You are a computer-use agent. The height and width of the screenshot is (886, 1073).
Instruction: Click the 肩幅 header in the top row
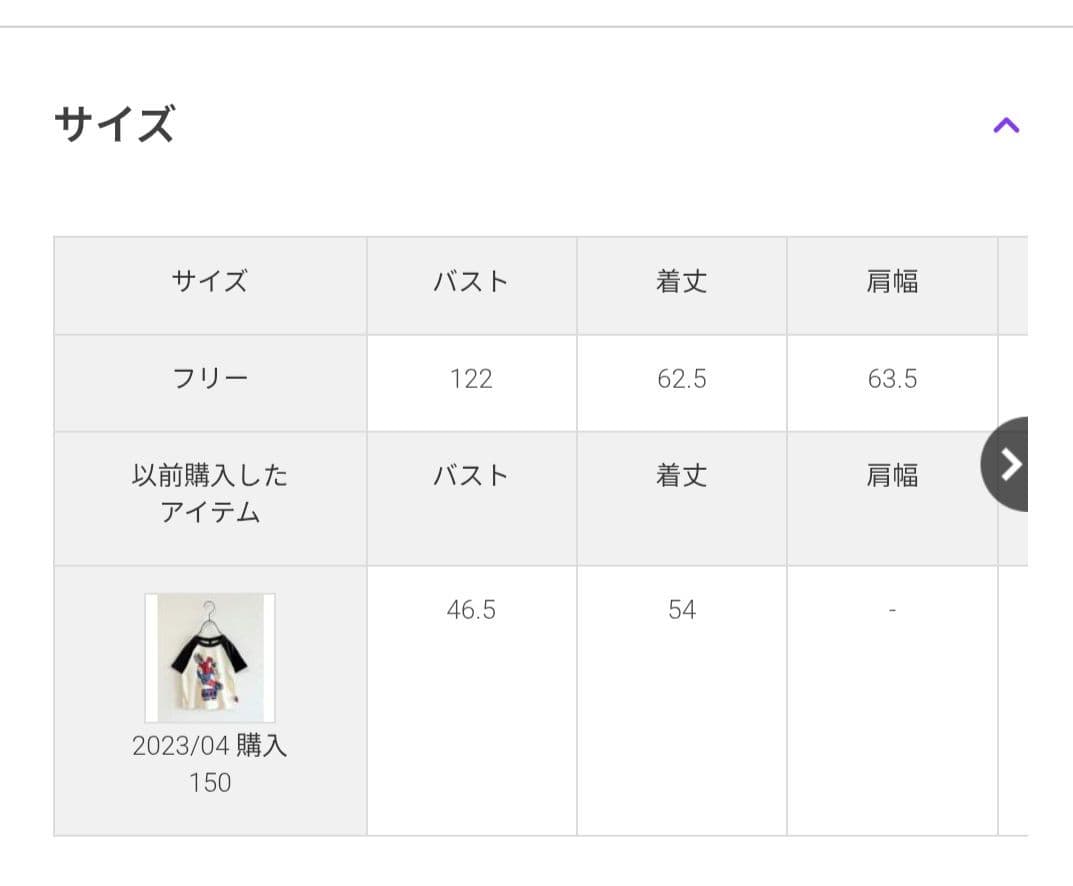891,282
